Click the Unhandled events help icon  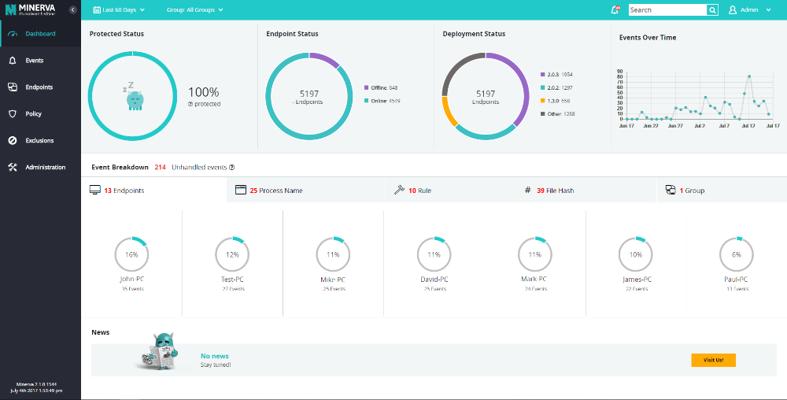(x=232, y=167)
